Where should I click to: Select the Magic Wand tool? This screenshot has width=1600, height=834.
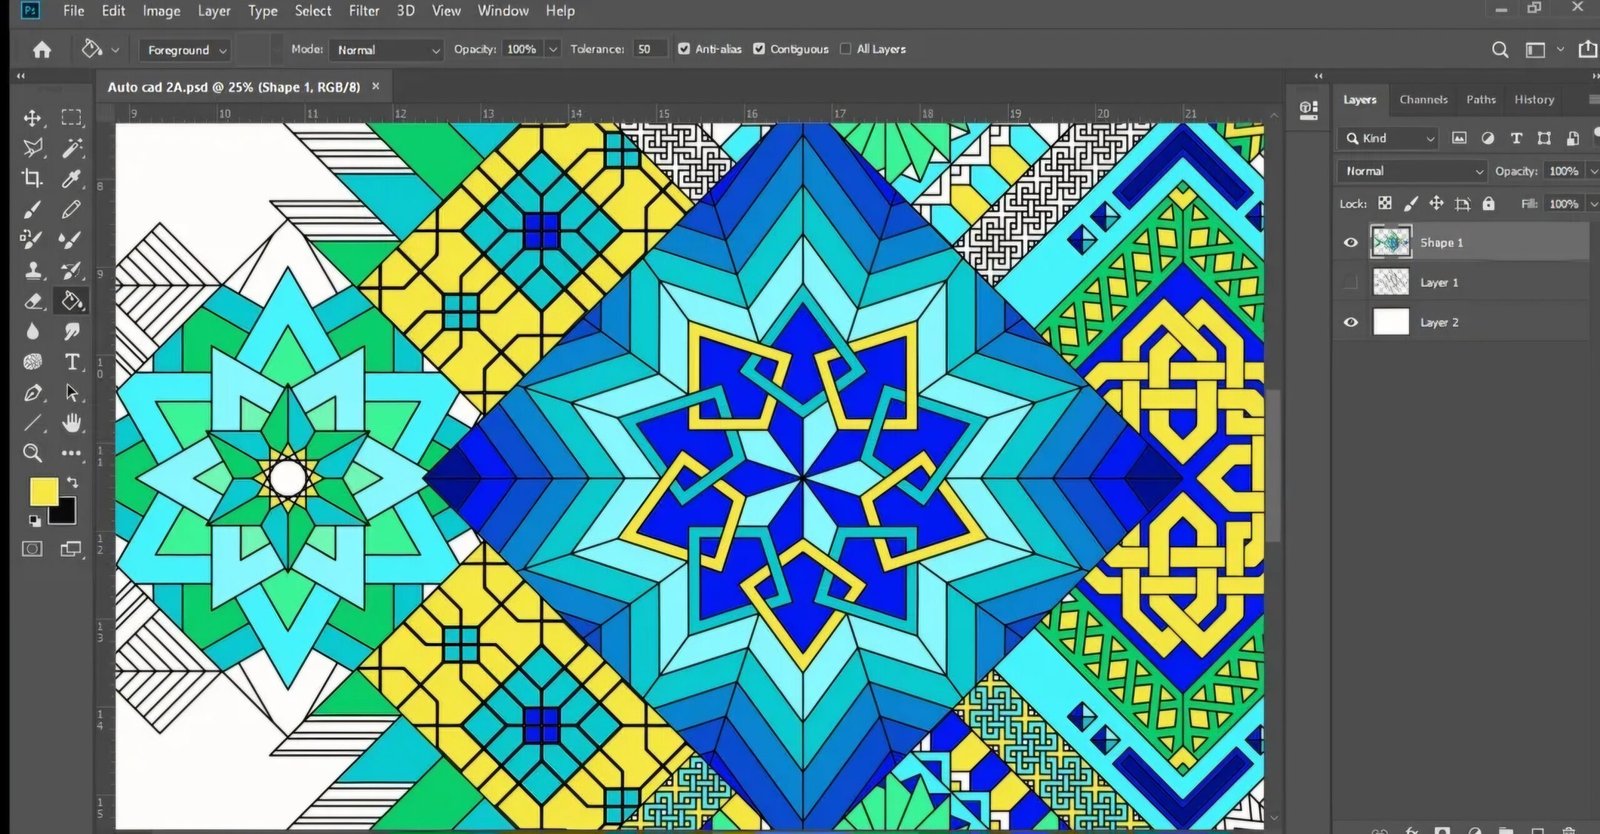[x=71, y=148]
